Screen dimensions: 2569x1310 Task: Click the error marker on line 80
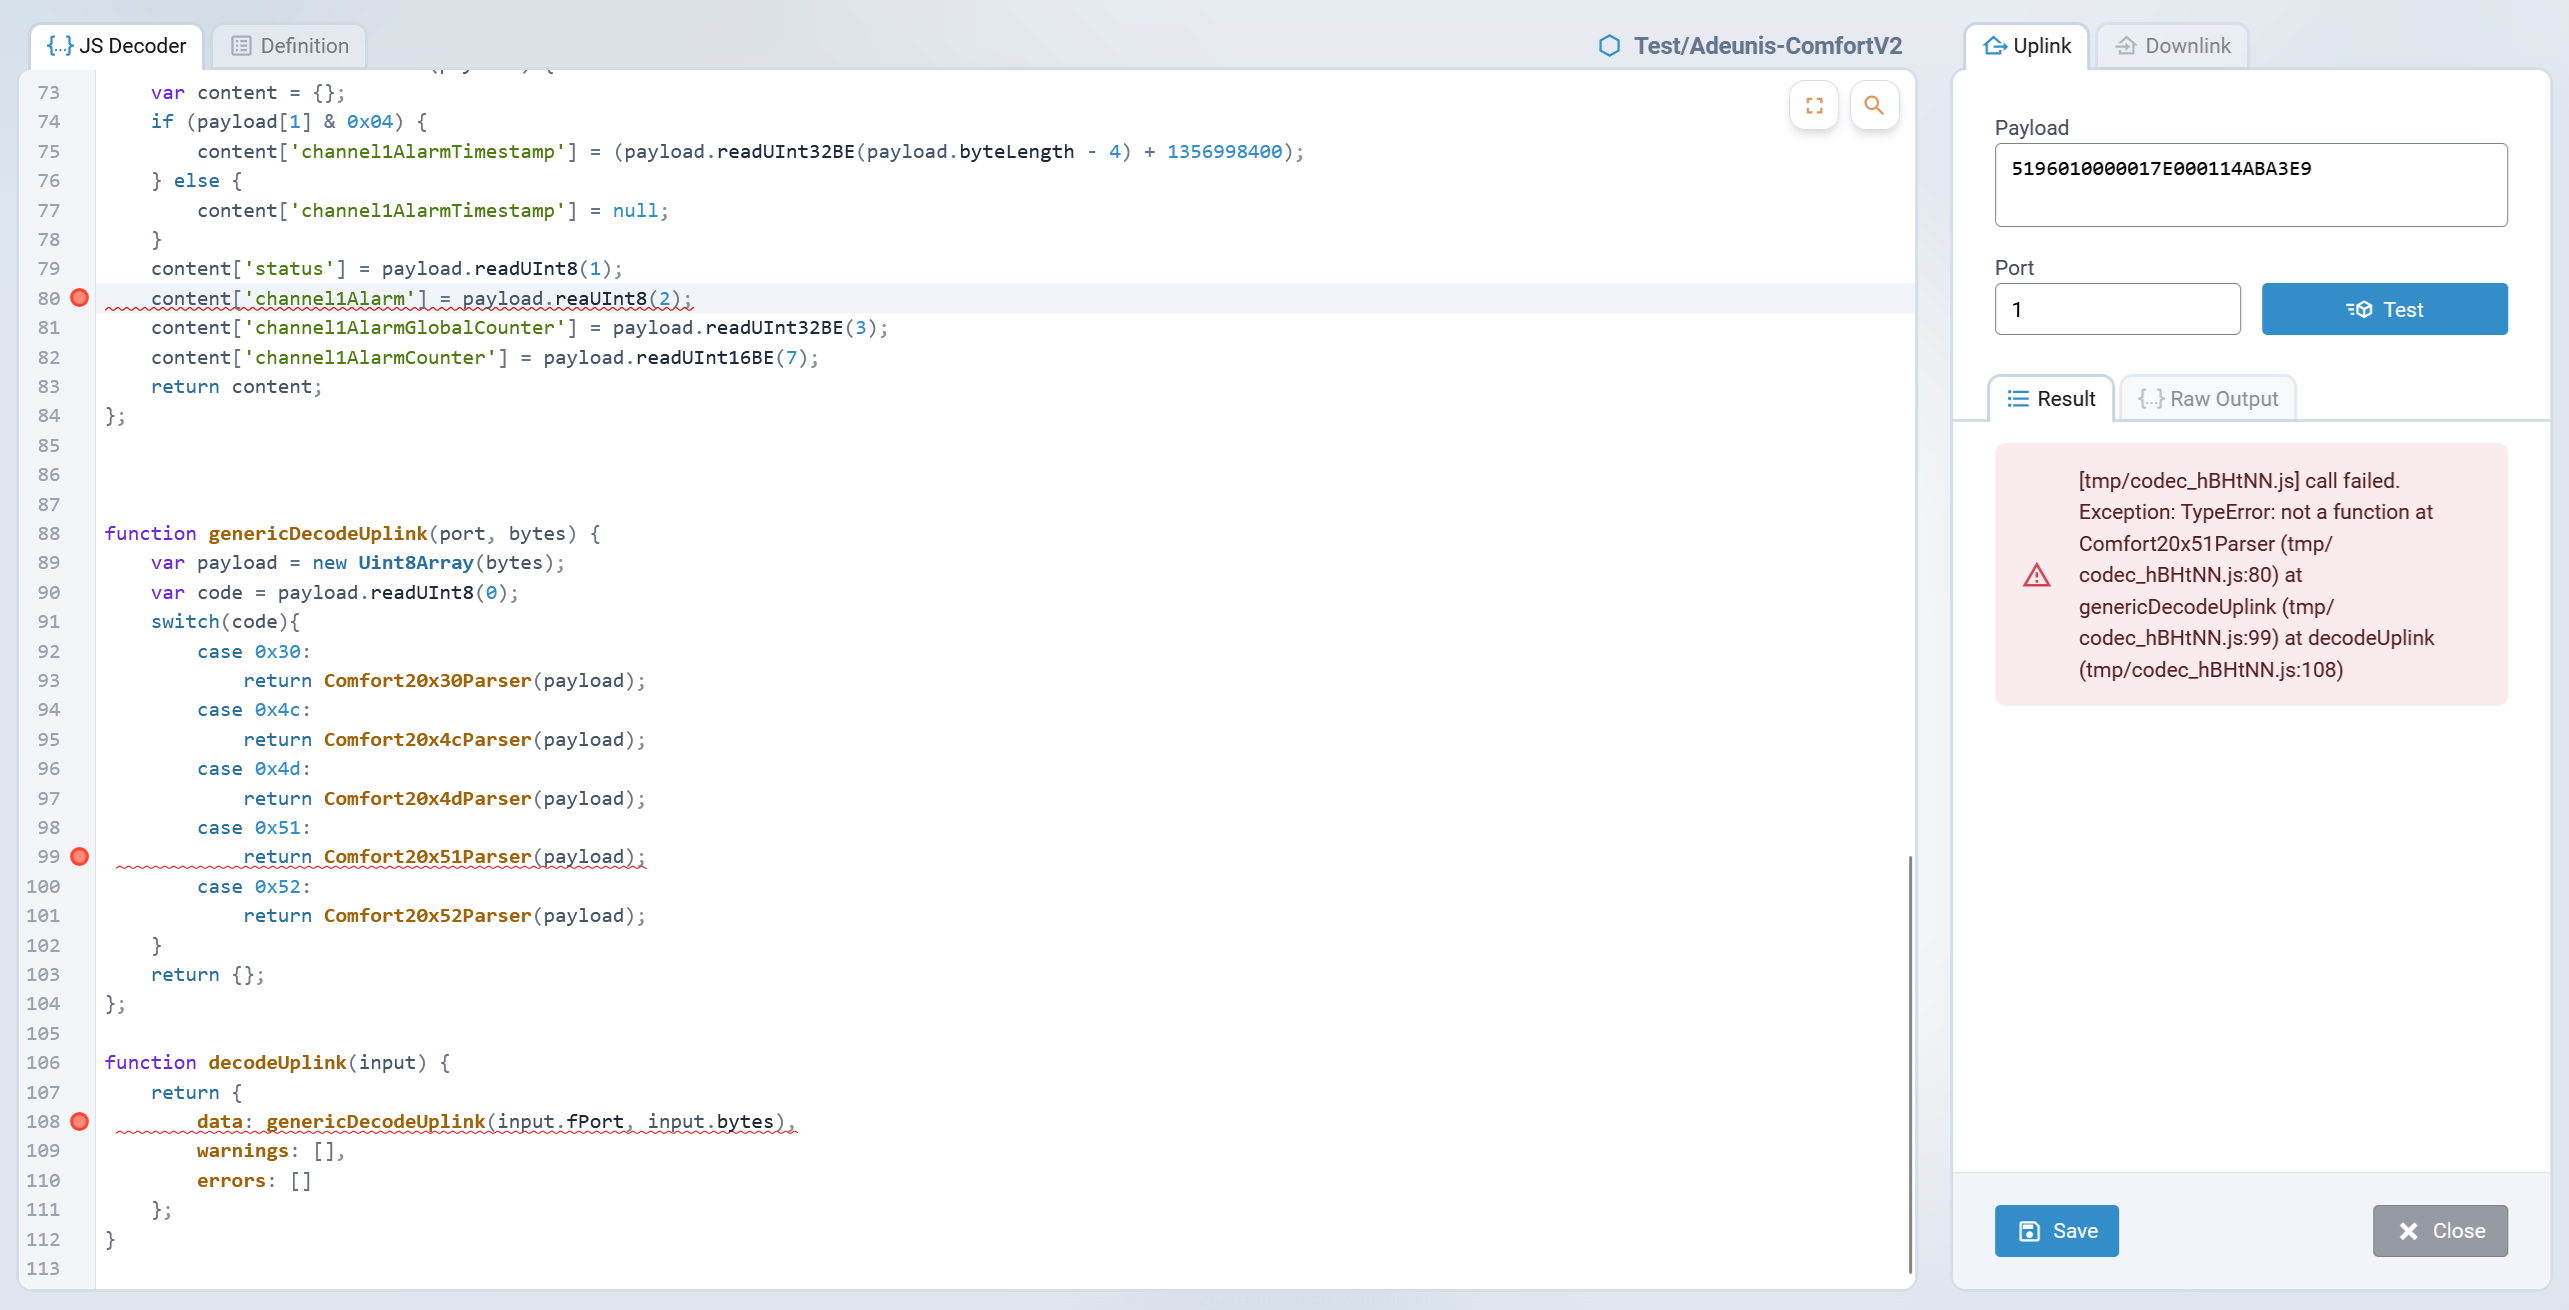[x=80, y=298]
